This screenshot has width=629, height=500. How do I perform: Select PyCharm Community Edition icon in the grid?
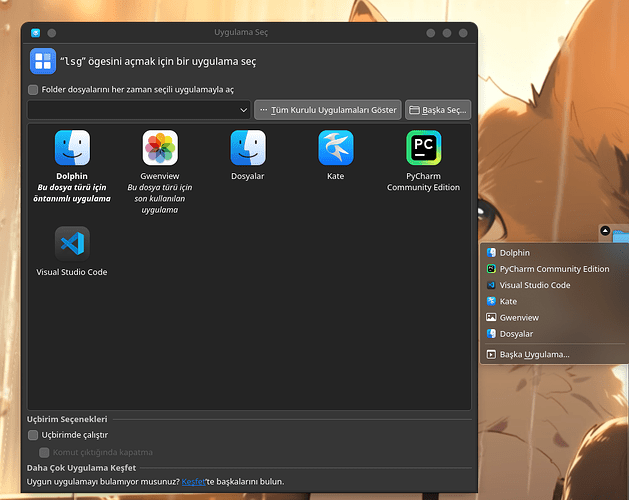423,148
